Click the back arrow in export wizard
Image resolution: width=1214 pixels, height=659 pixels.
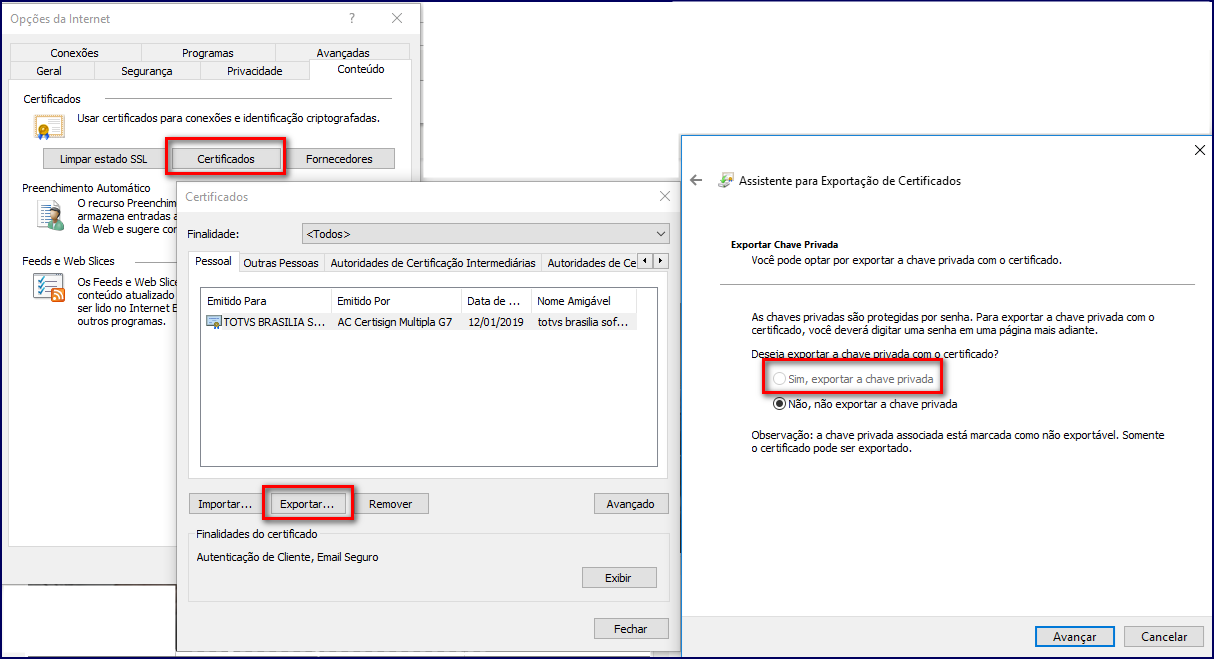coord(696,181)
